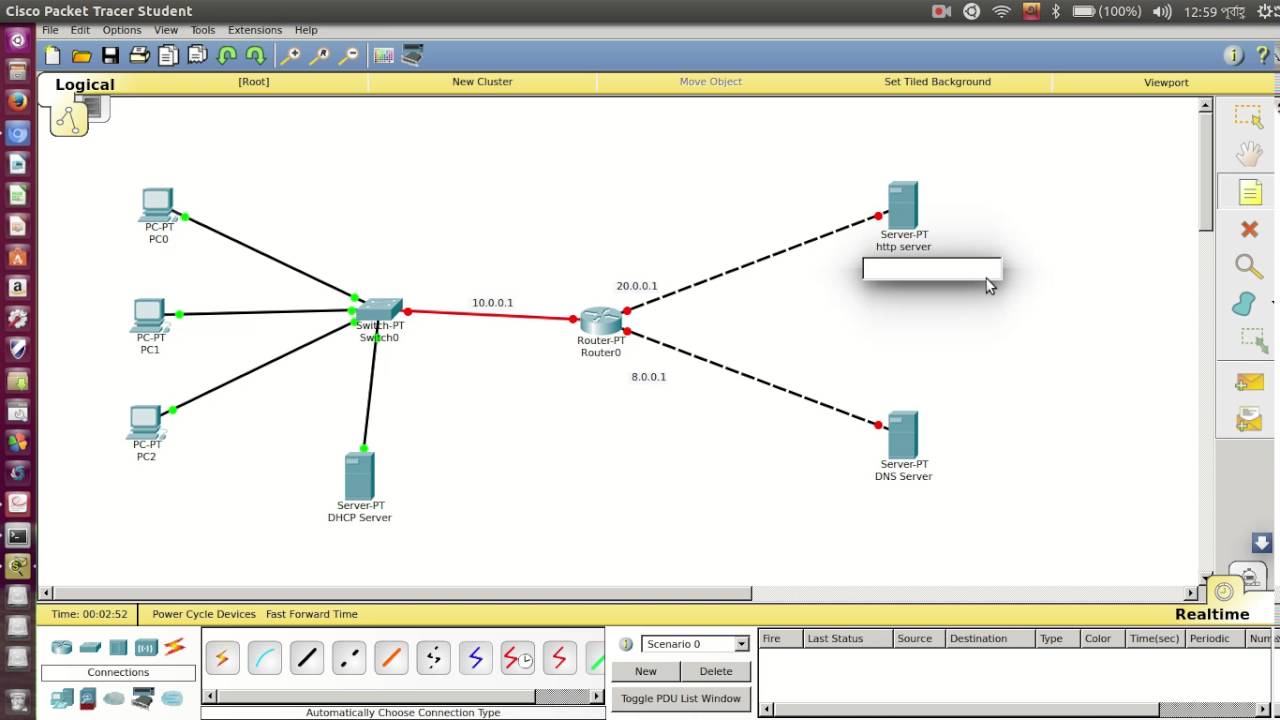
Task: Select the End Devices category
Action: [62, 698]
